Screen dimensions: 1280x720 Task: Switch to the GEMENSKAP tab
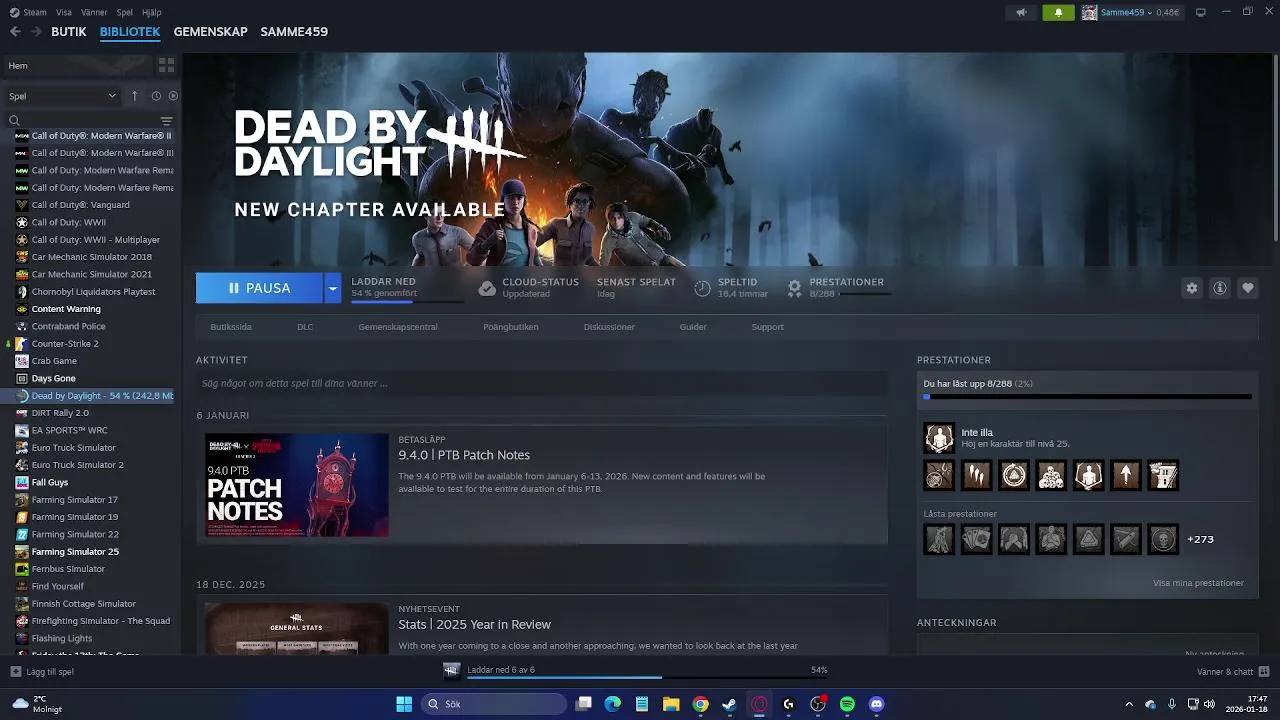[x=210, y=31]
